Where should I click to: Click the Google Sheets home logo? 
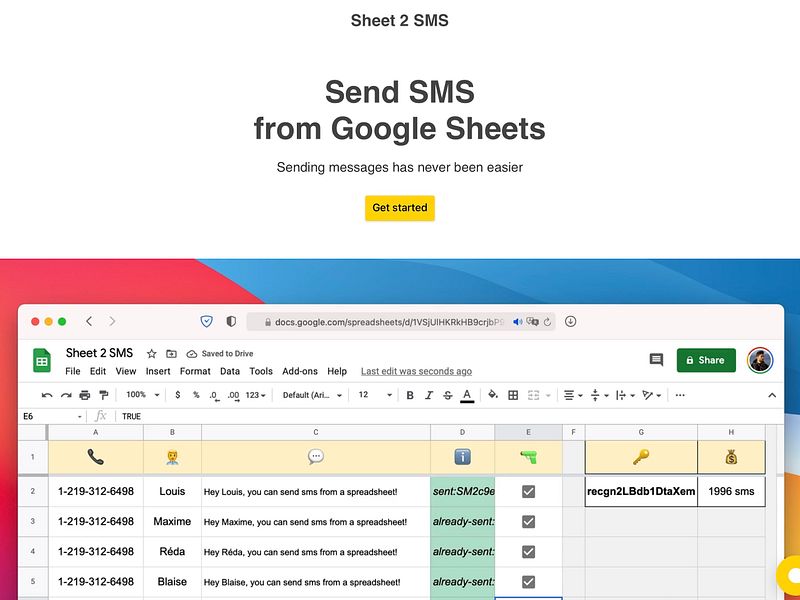pyautogui.click(x=42, y=361)
